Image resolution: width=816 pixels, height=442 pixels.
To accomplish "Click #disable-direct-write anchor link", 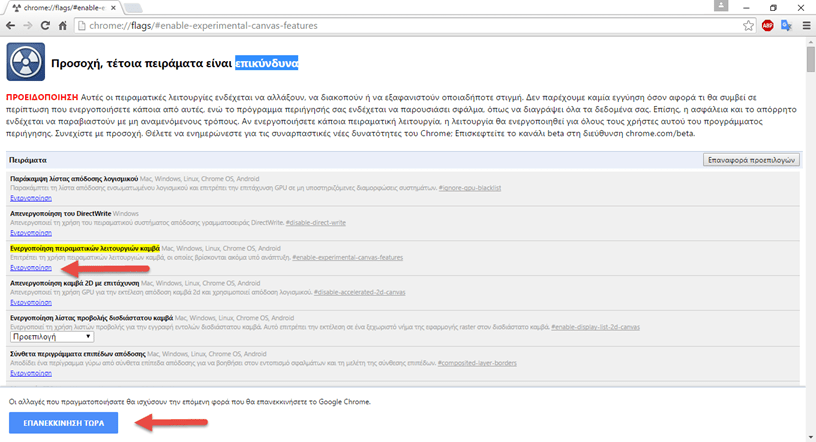I will [x=315, y=223].
